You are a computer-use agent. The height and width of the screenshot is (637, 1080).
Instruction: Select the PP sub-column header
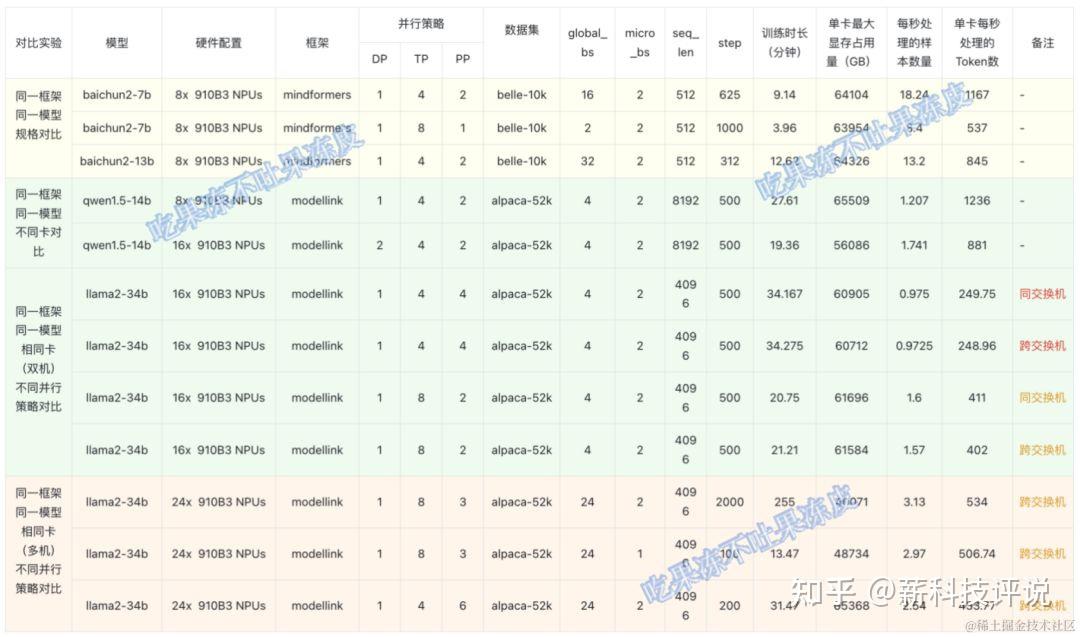click(x=462, y=59)
